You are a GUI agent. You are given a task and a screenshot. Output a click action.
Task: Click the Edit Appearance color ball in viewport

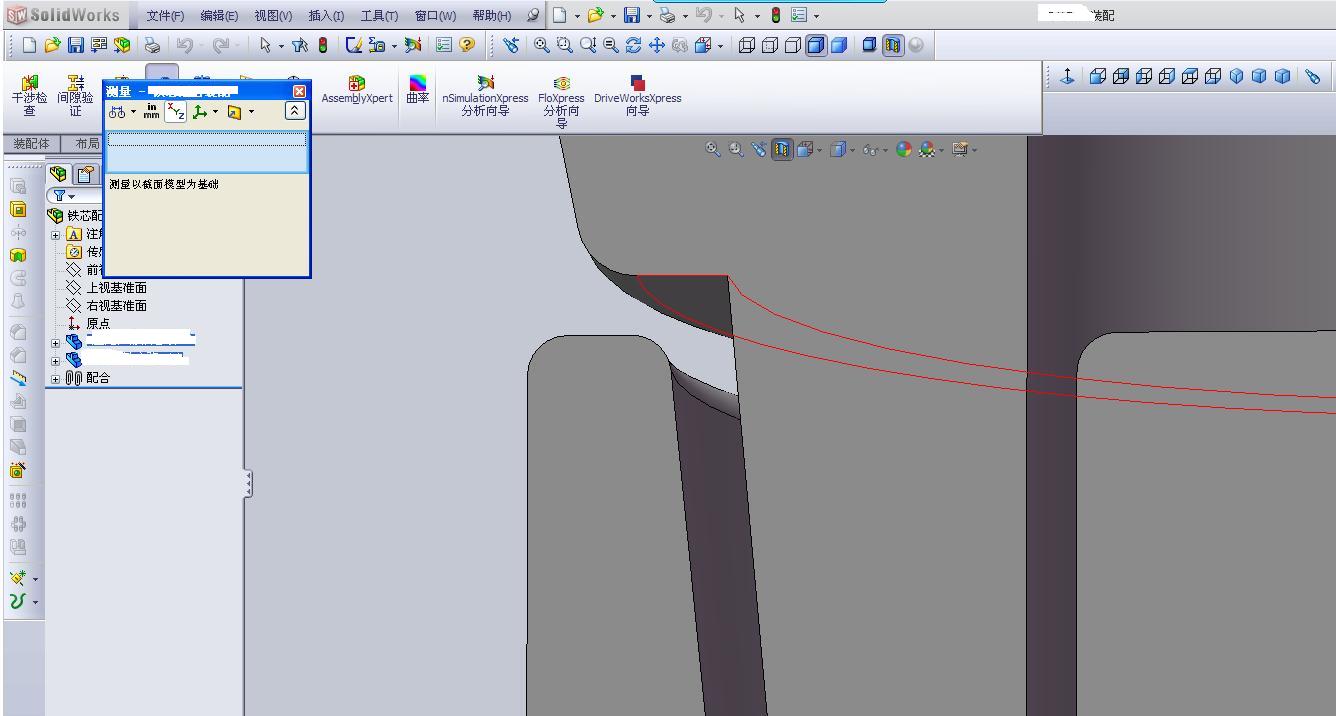click(904, 149)
